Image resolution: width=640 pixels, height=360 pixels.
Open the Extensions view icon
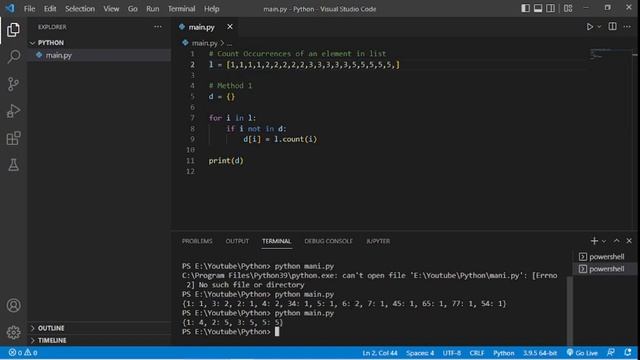coord(13,138)
